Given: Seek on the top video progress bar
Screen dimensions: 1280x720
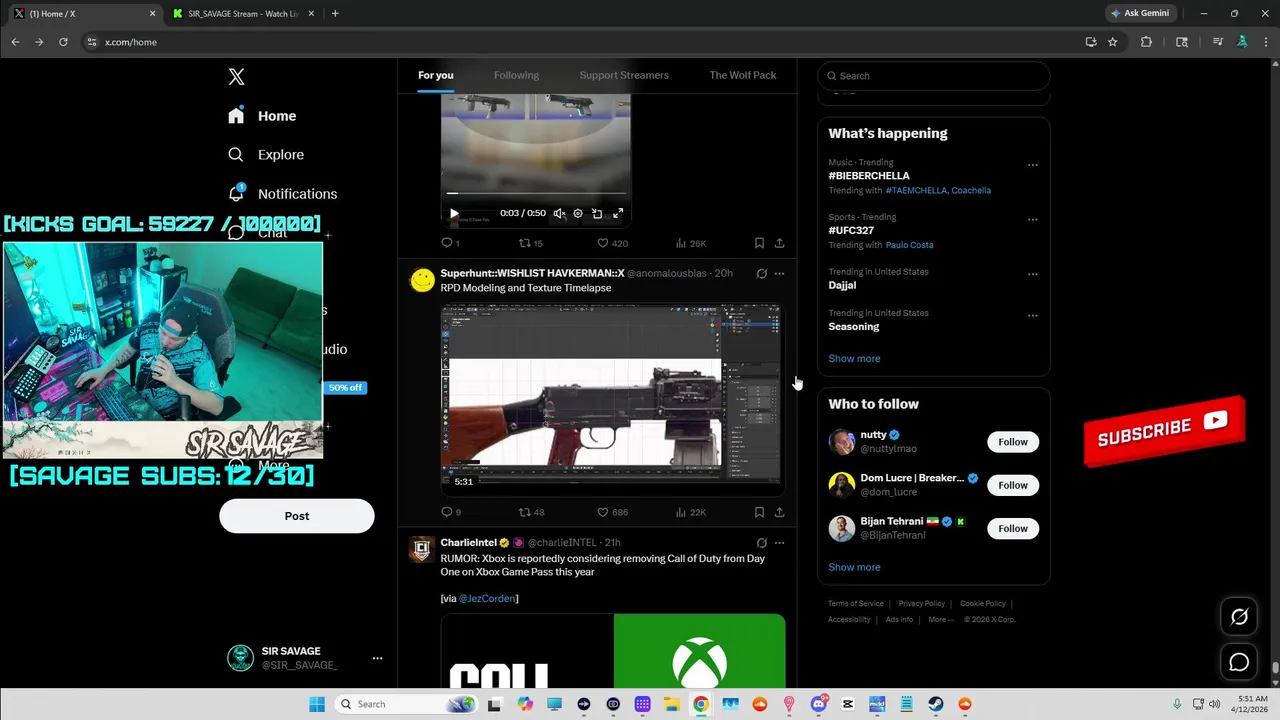Looking at the screenshot, I should tap(536, 193).
